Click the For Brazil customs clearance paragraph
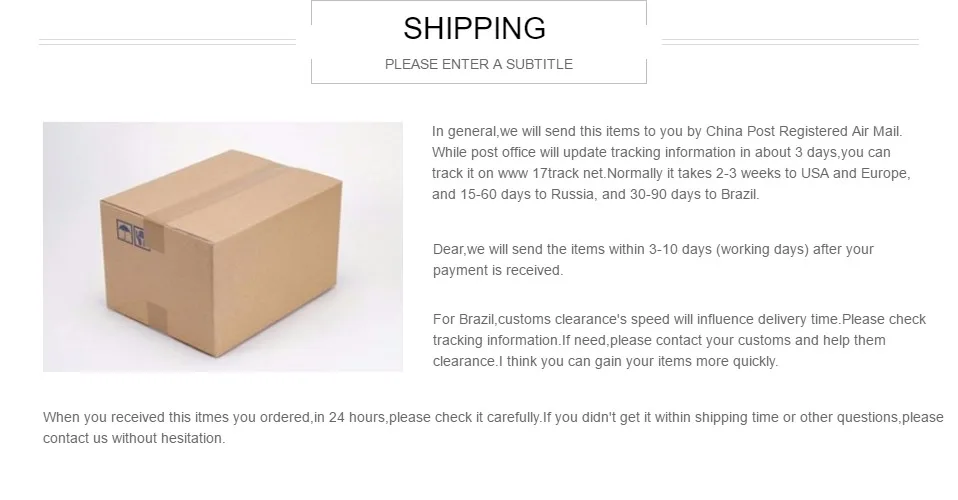 coord(679,340)
